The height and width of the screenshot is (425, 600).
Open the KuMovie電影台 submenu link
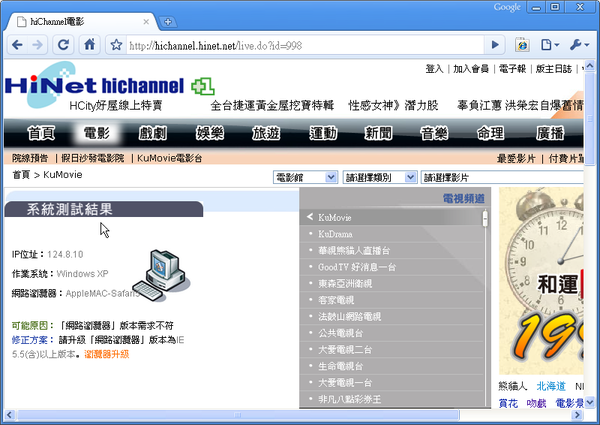(x=170, y=158)
